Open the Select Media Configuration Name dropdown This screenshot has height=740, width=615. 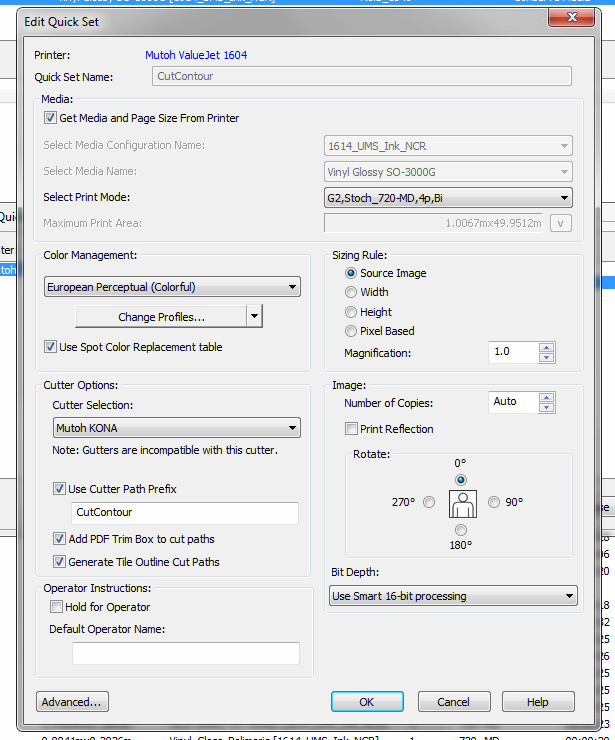(448, 146)
